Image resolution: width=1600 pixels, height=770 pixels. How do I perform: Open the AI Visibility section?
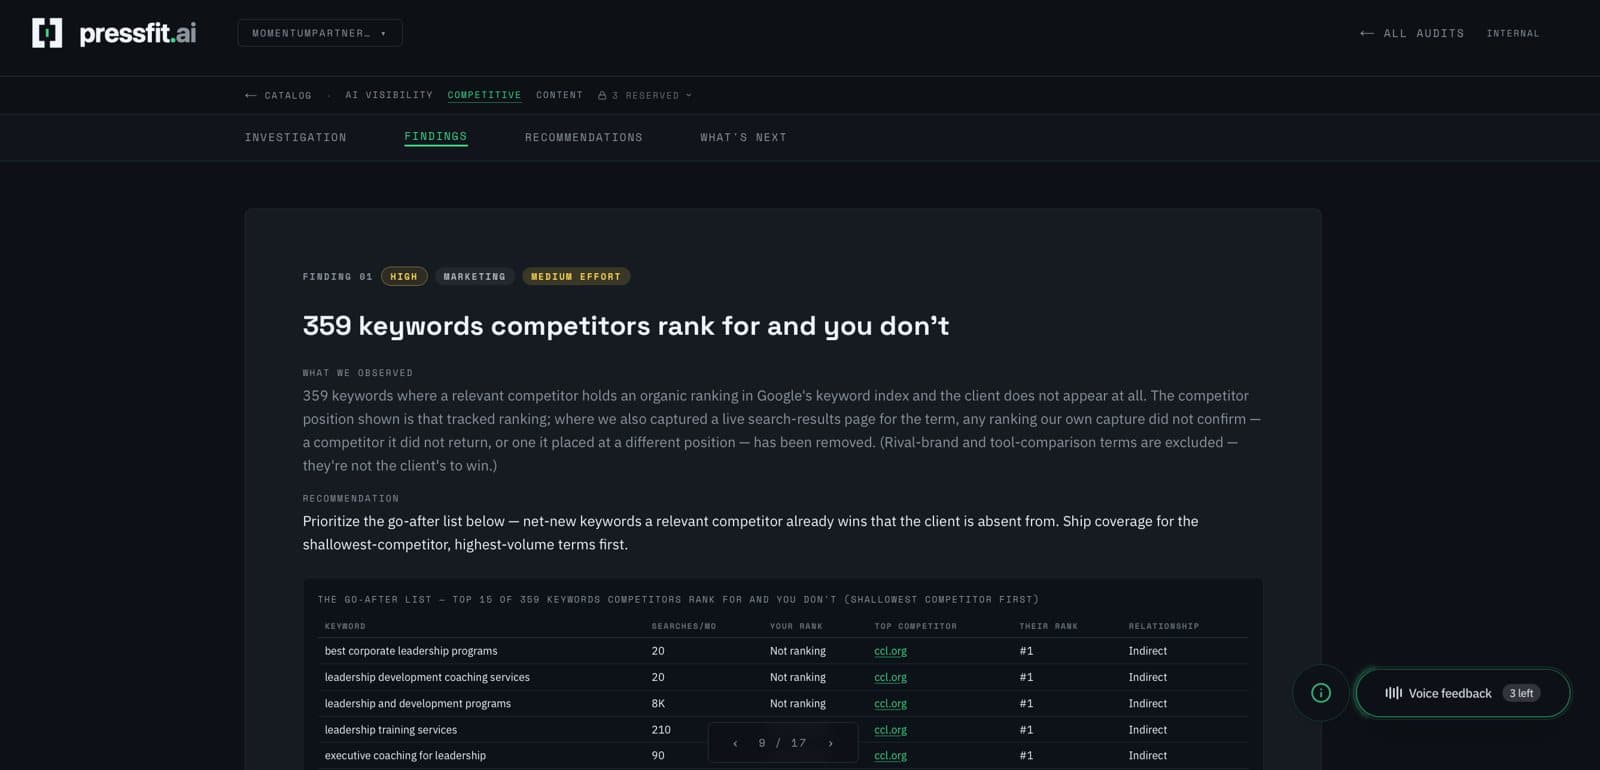point(389,95)
